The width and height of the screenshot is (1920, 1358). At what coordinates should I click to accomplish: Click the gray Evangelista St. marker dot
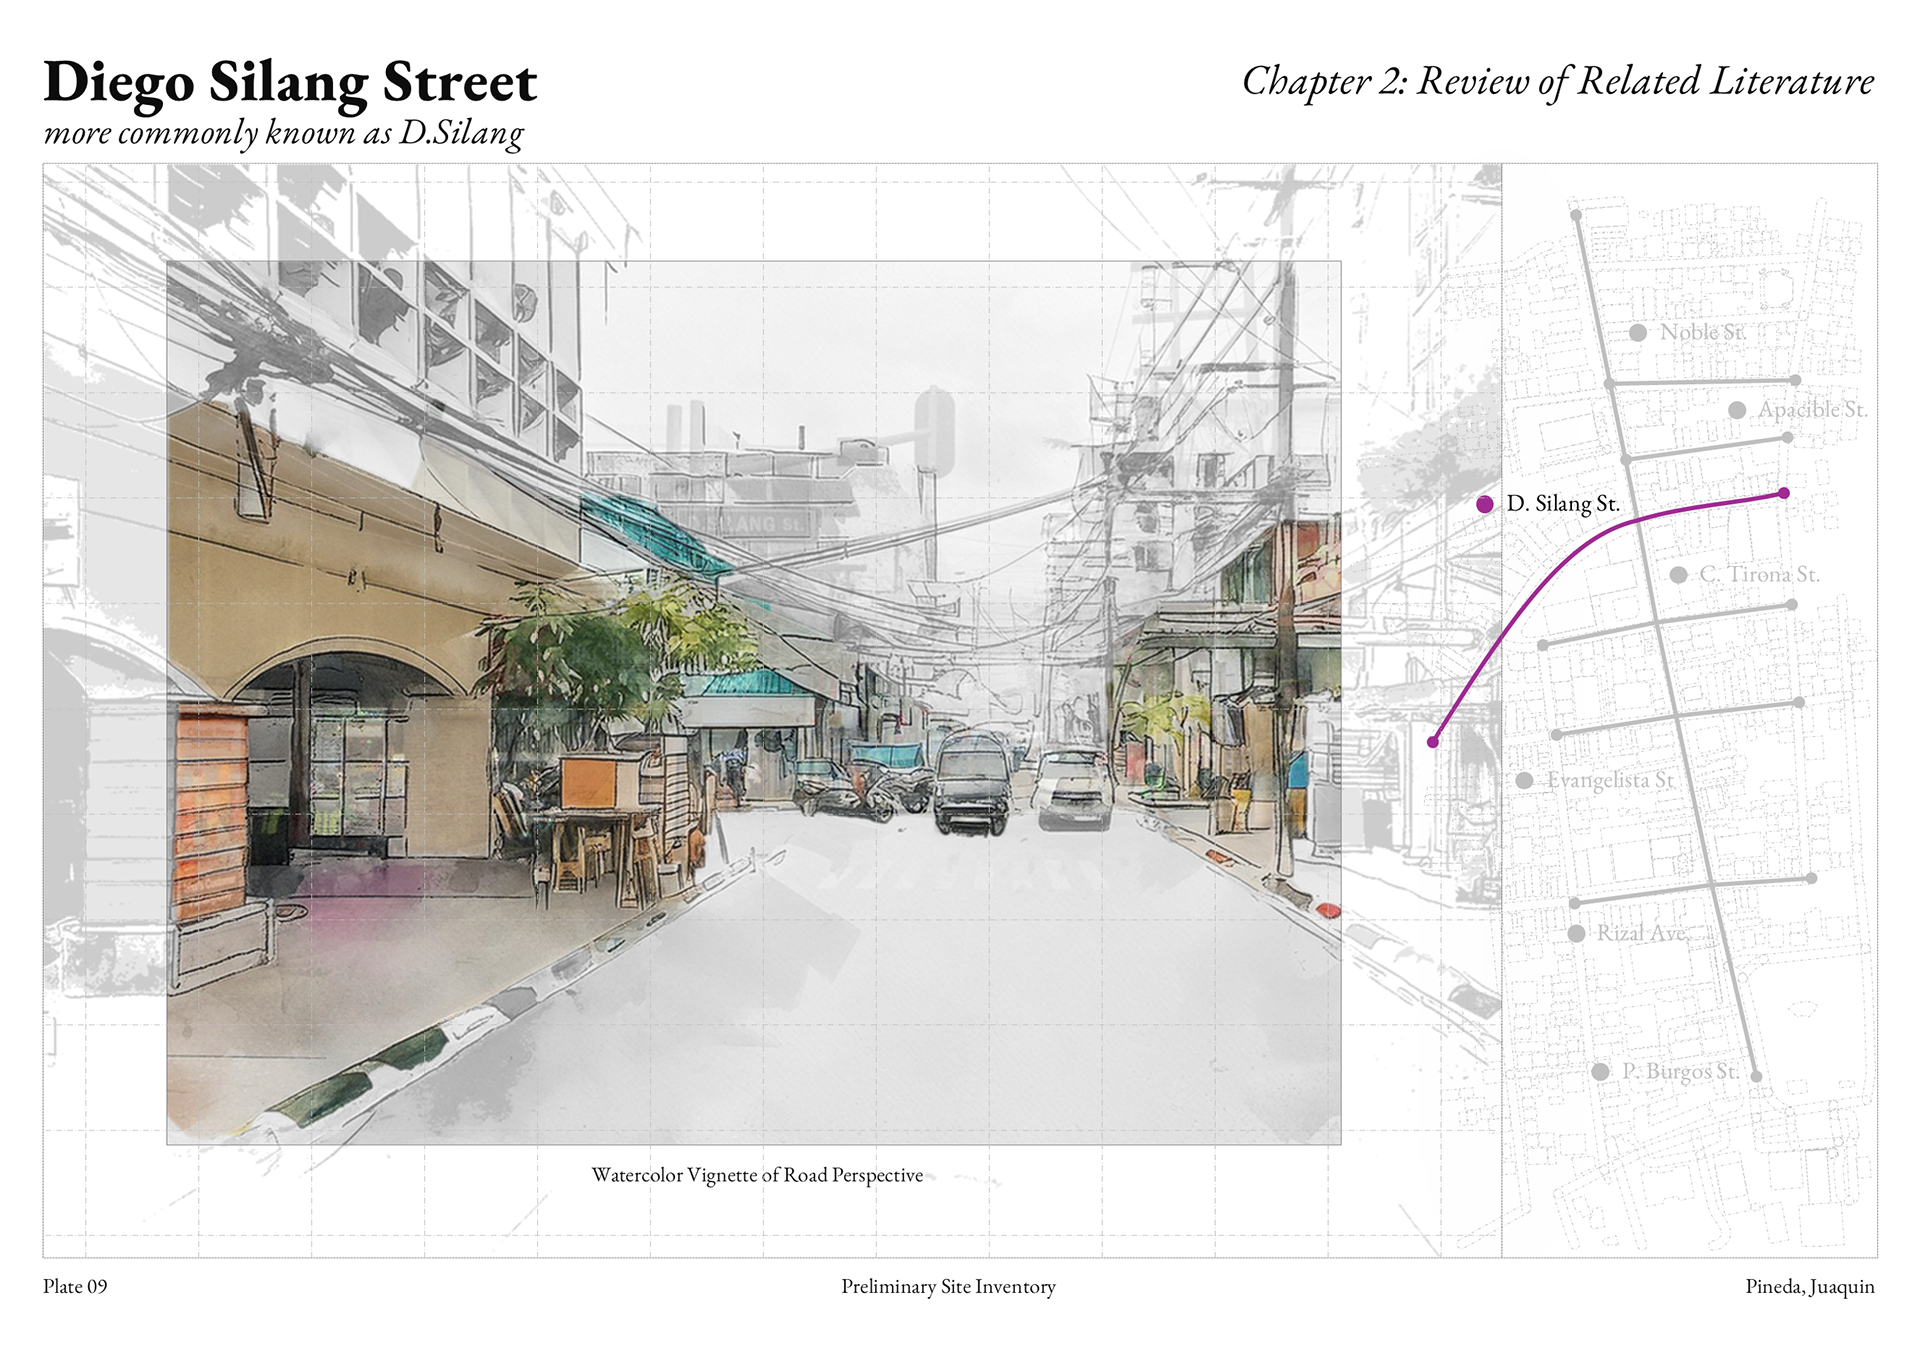(1524, 781)
